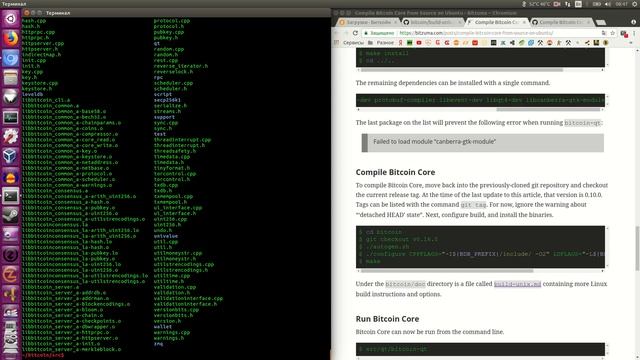Open System Monitor icon in dock

point(11,117)
